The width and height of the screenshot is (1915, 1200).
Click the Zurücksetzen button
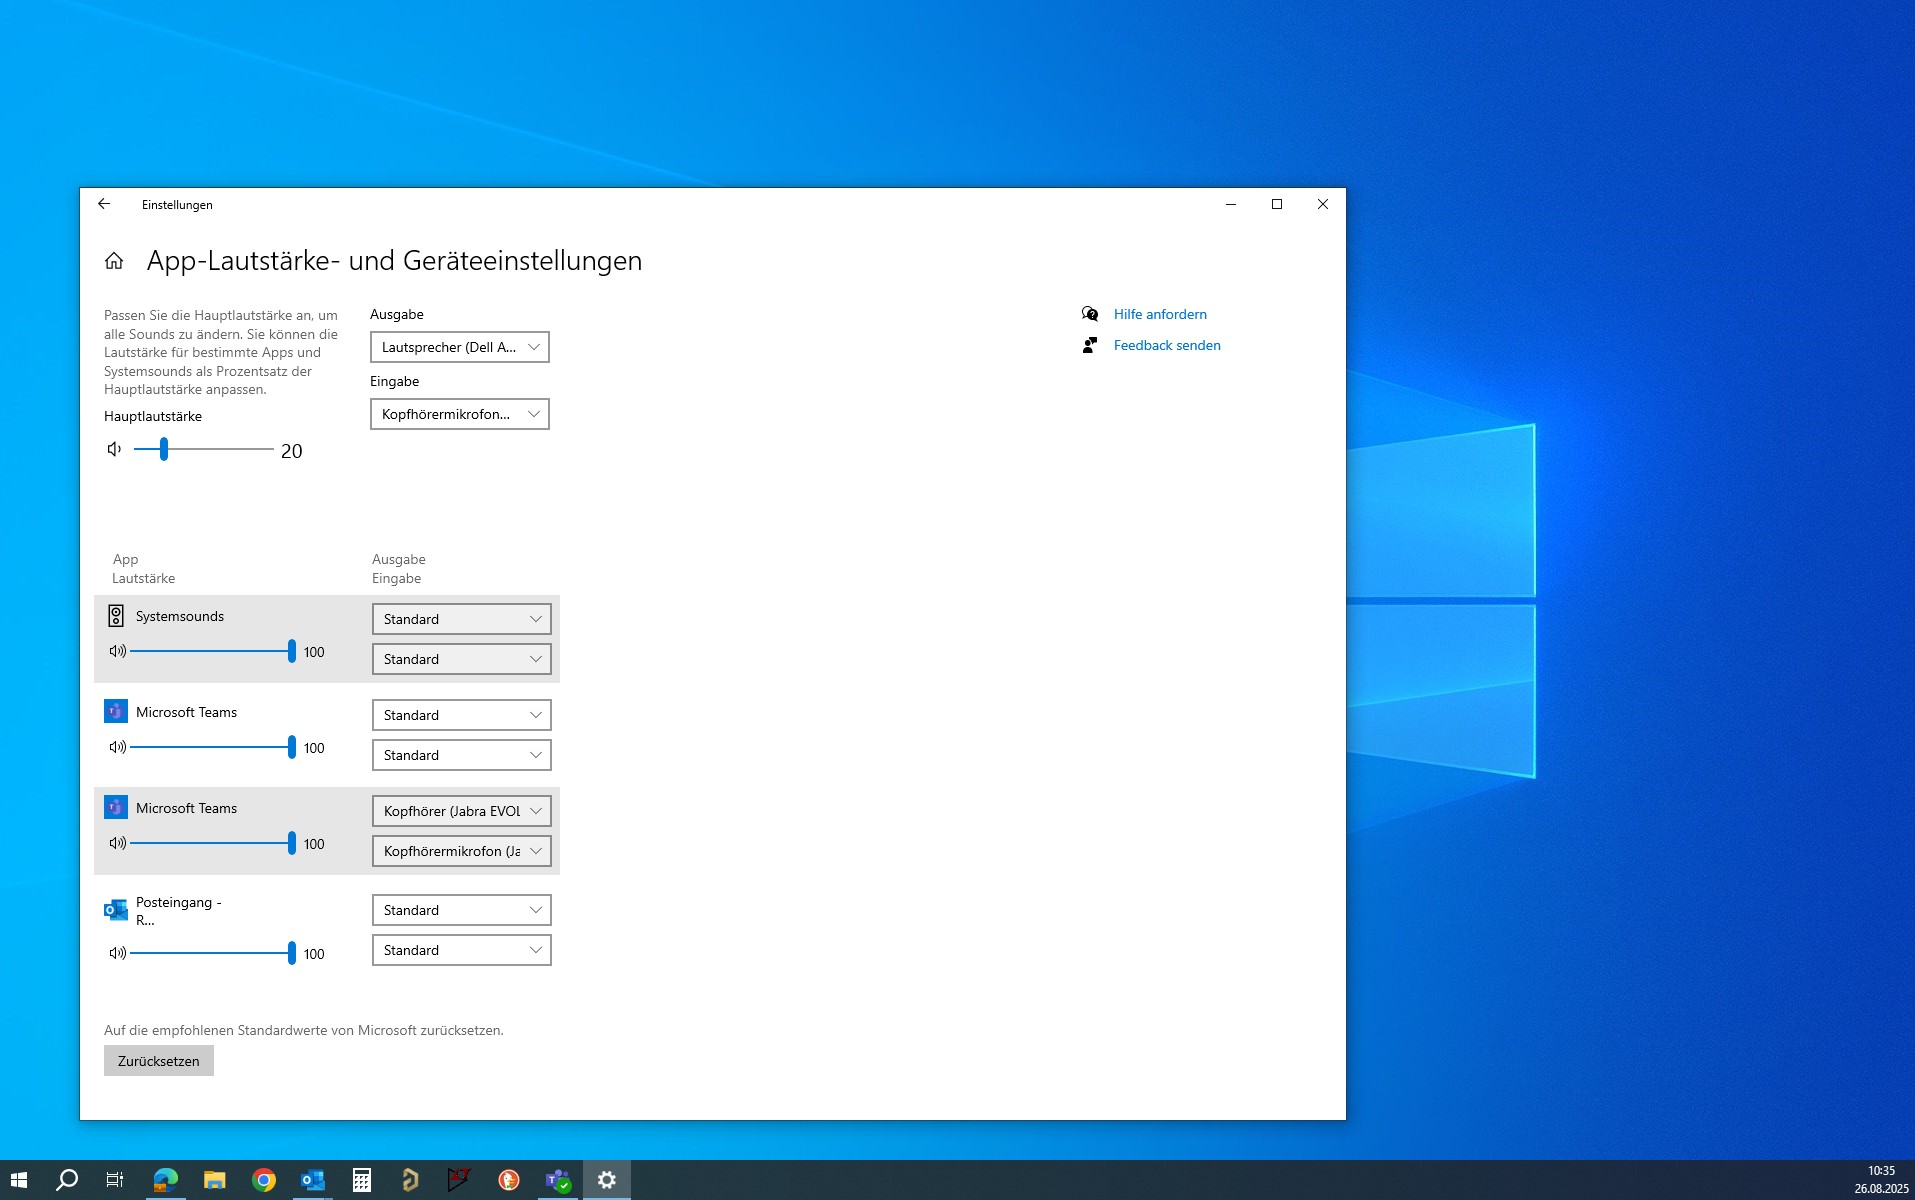pyautogui.click(x=159, y=1061)
